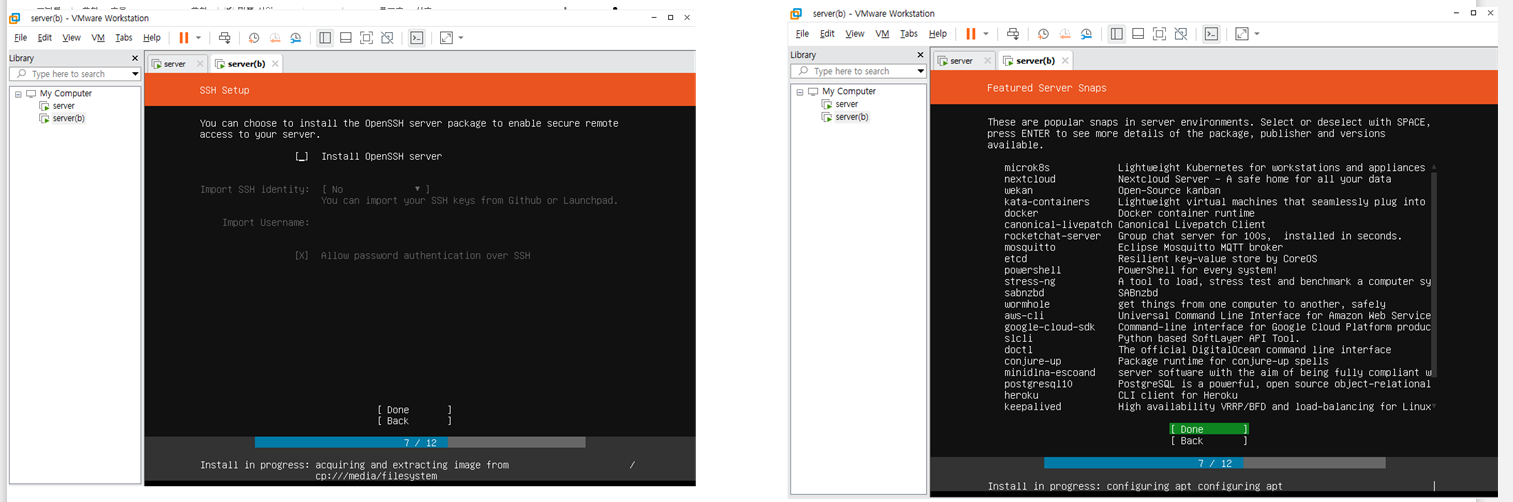Toggle thumbnail bar in the Featured Server Snaps window
The height and width of the screenshot is (502, 1513).
point(1138,34)
